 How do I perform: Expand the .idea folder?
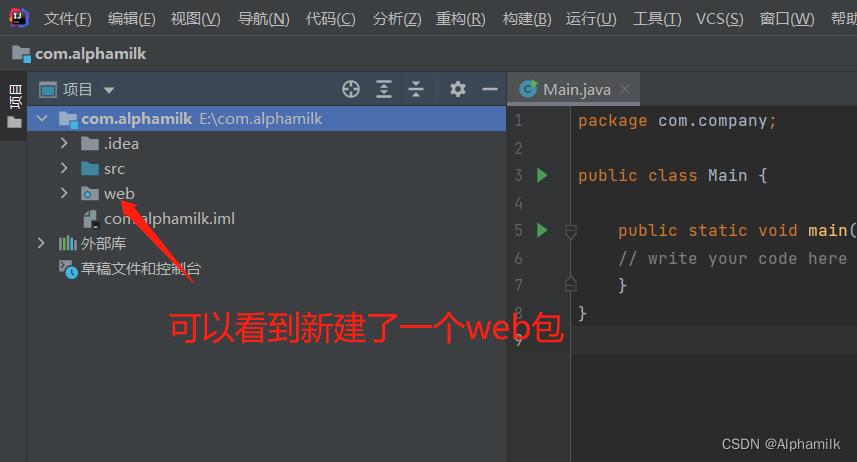tap(64, 143)
